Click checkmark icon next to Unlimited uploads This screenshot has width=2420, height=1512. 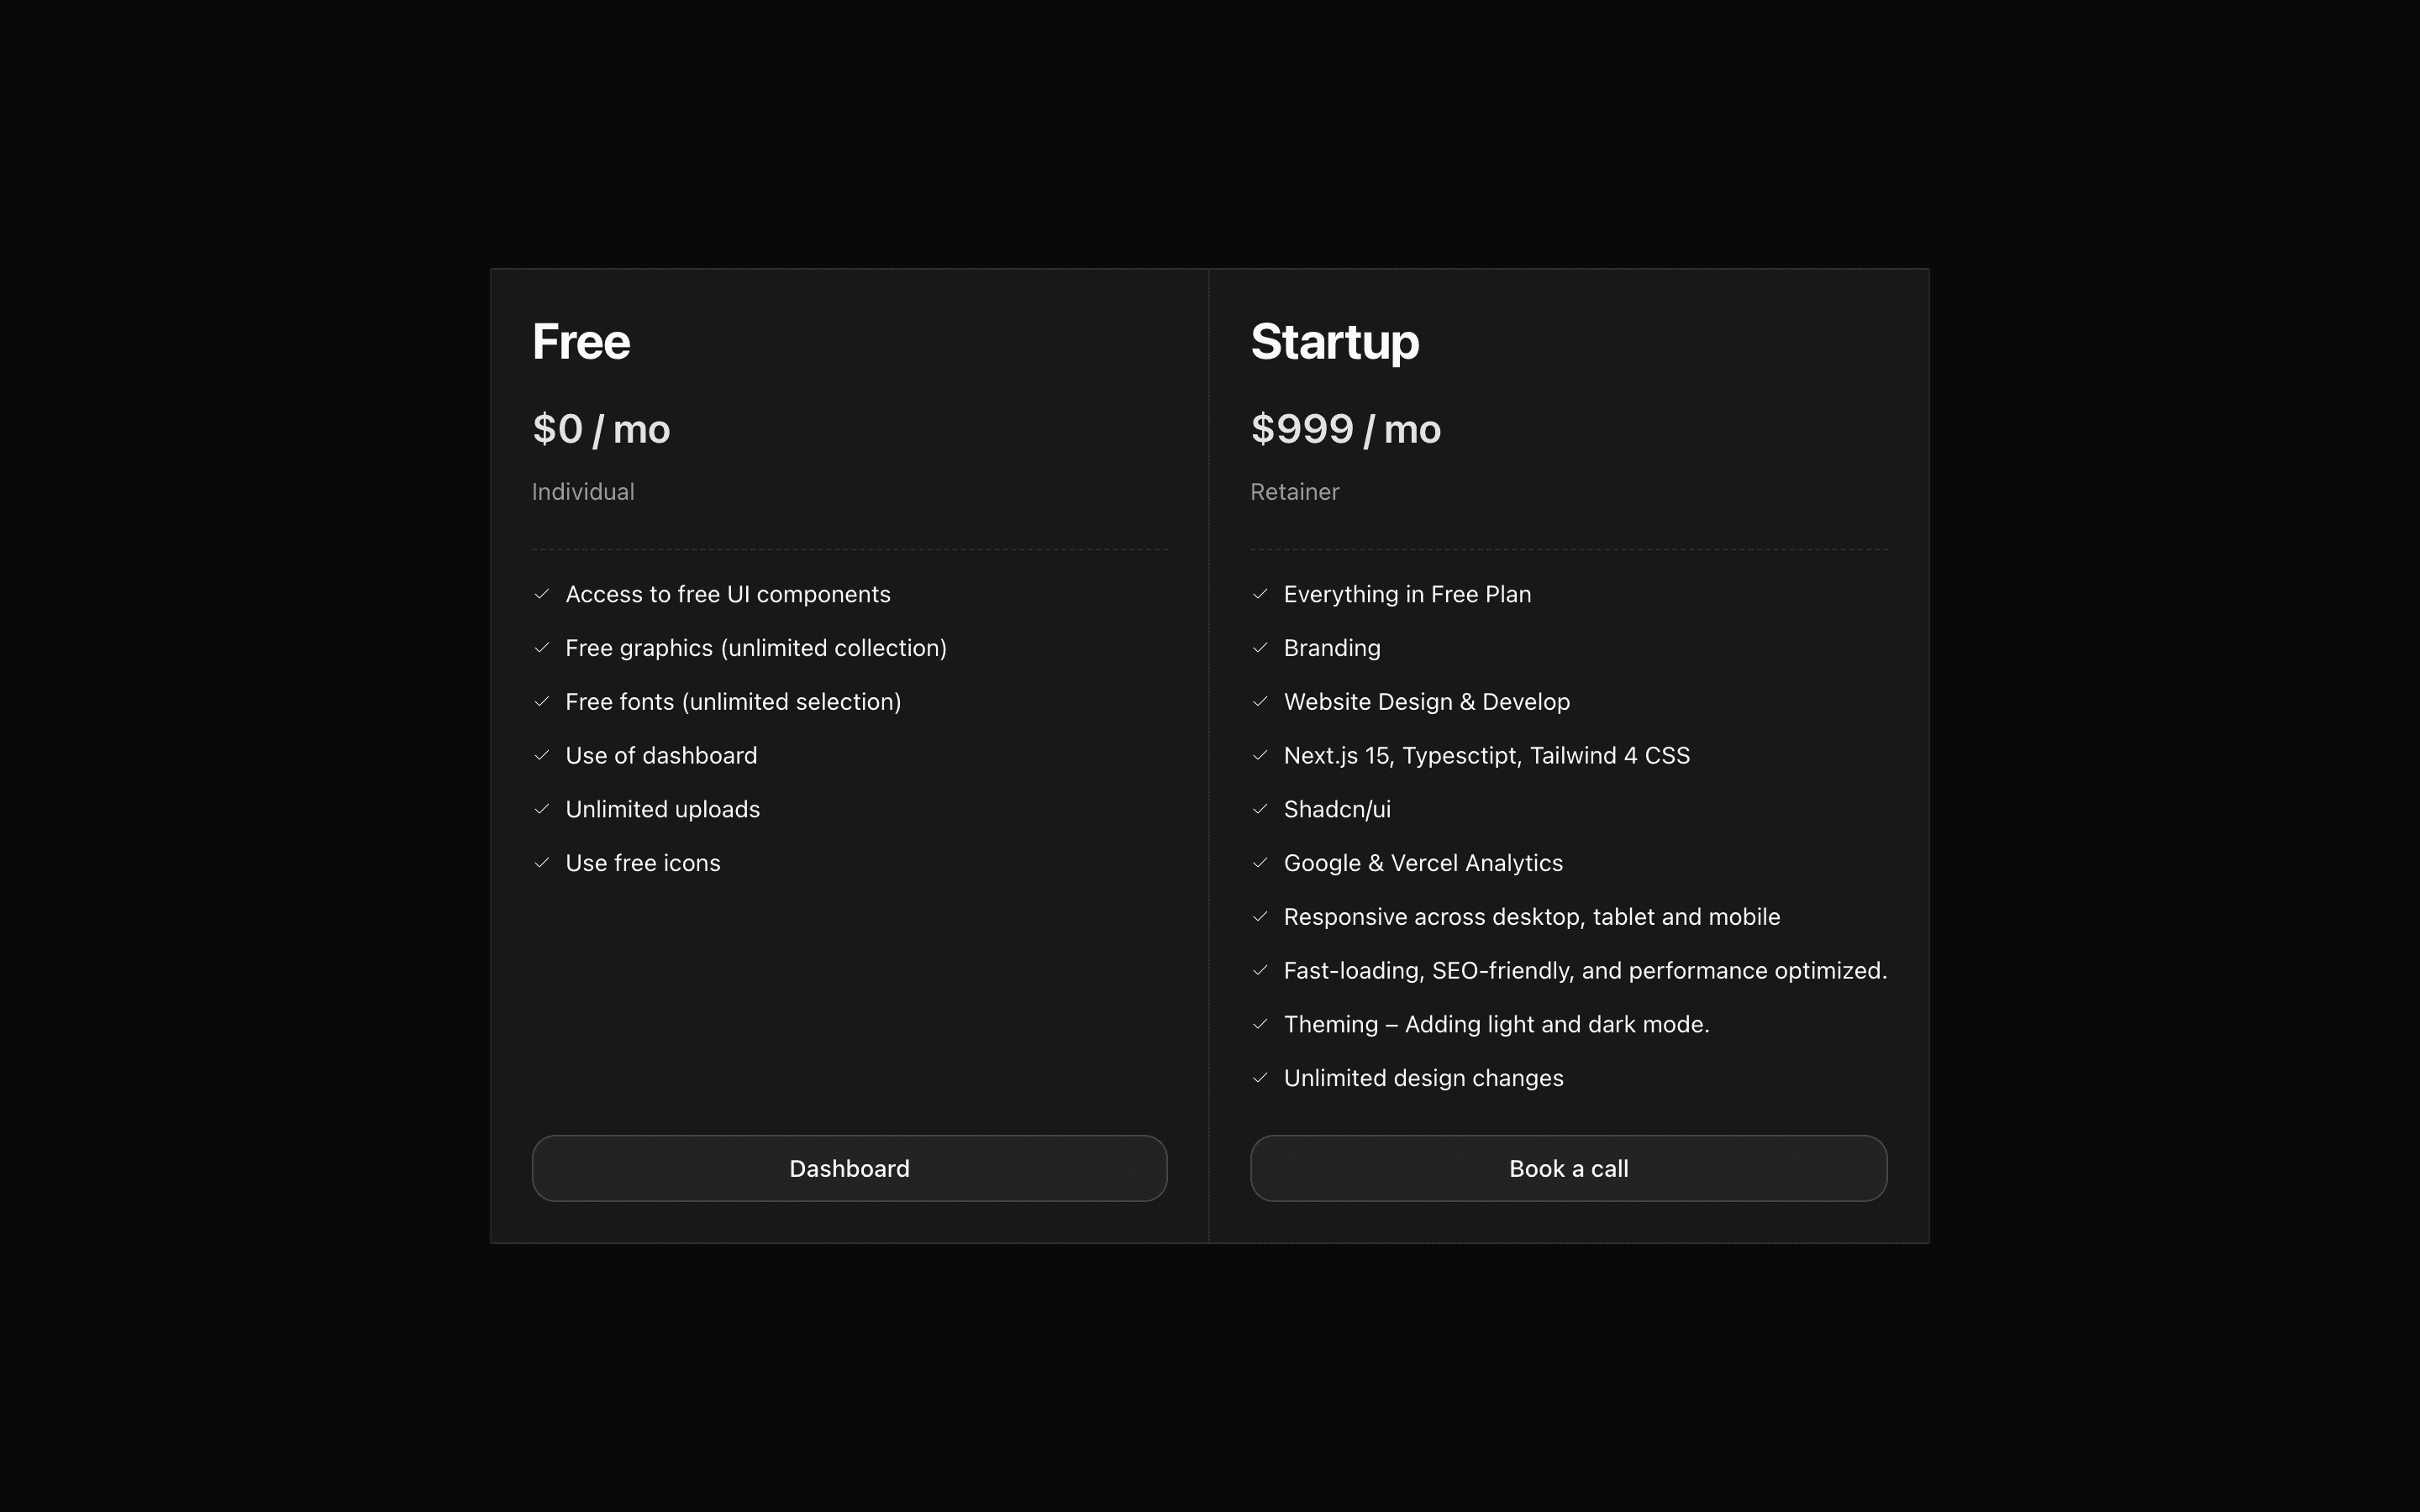(542, 809)
